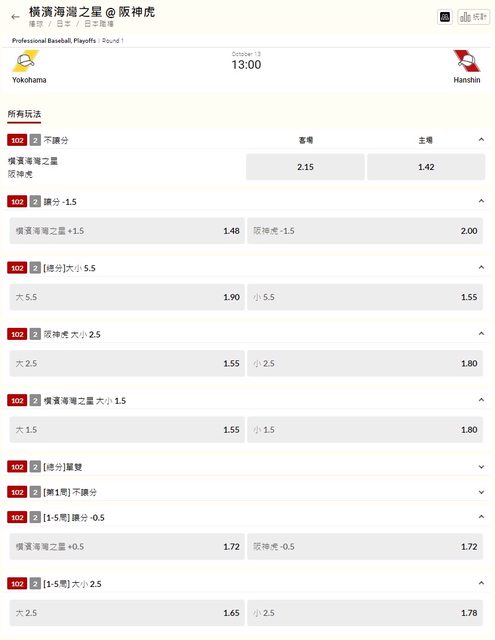Select home moneyline odds 1.42
The width and height of the screenshot is (495, 640).
pyautogui.click(x=426, y=167)
